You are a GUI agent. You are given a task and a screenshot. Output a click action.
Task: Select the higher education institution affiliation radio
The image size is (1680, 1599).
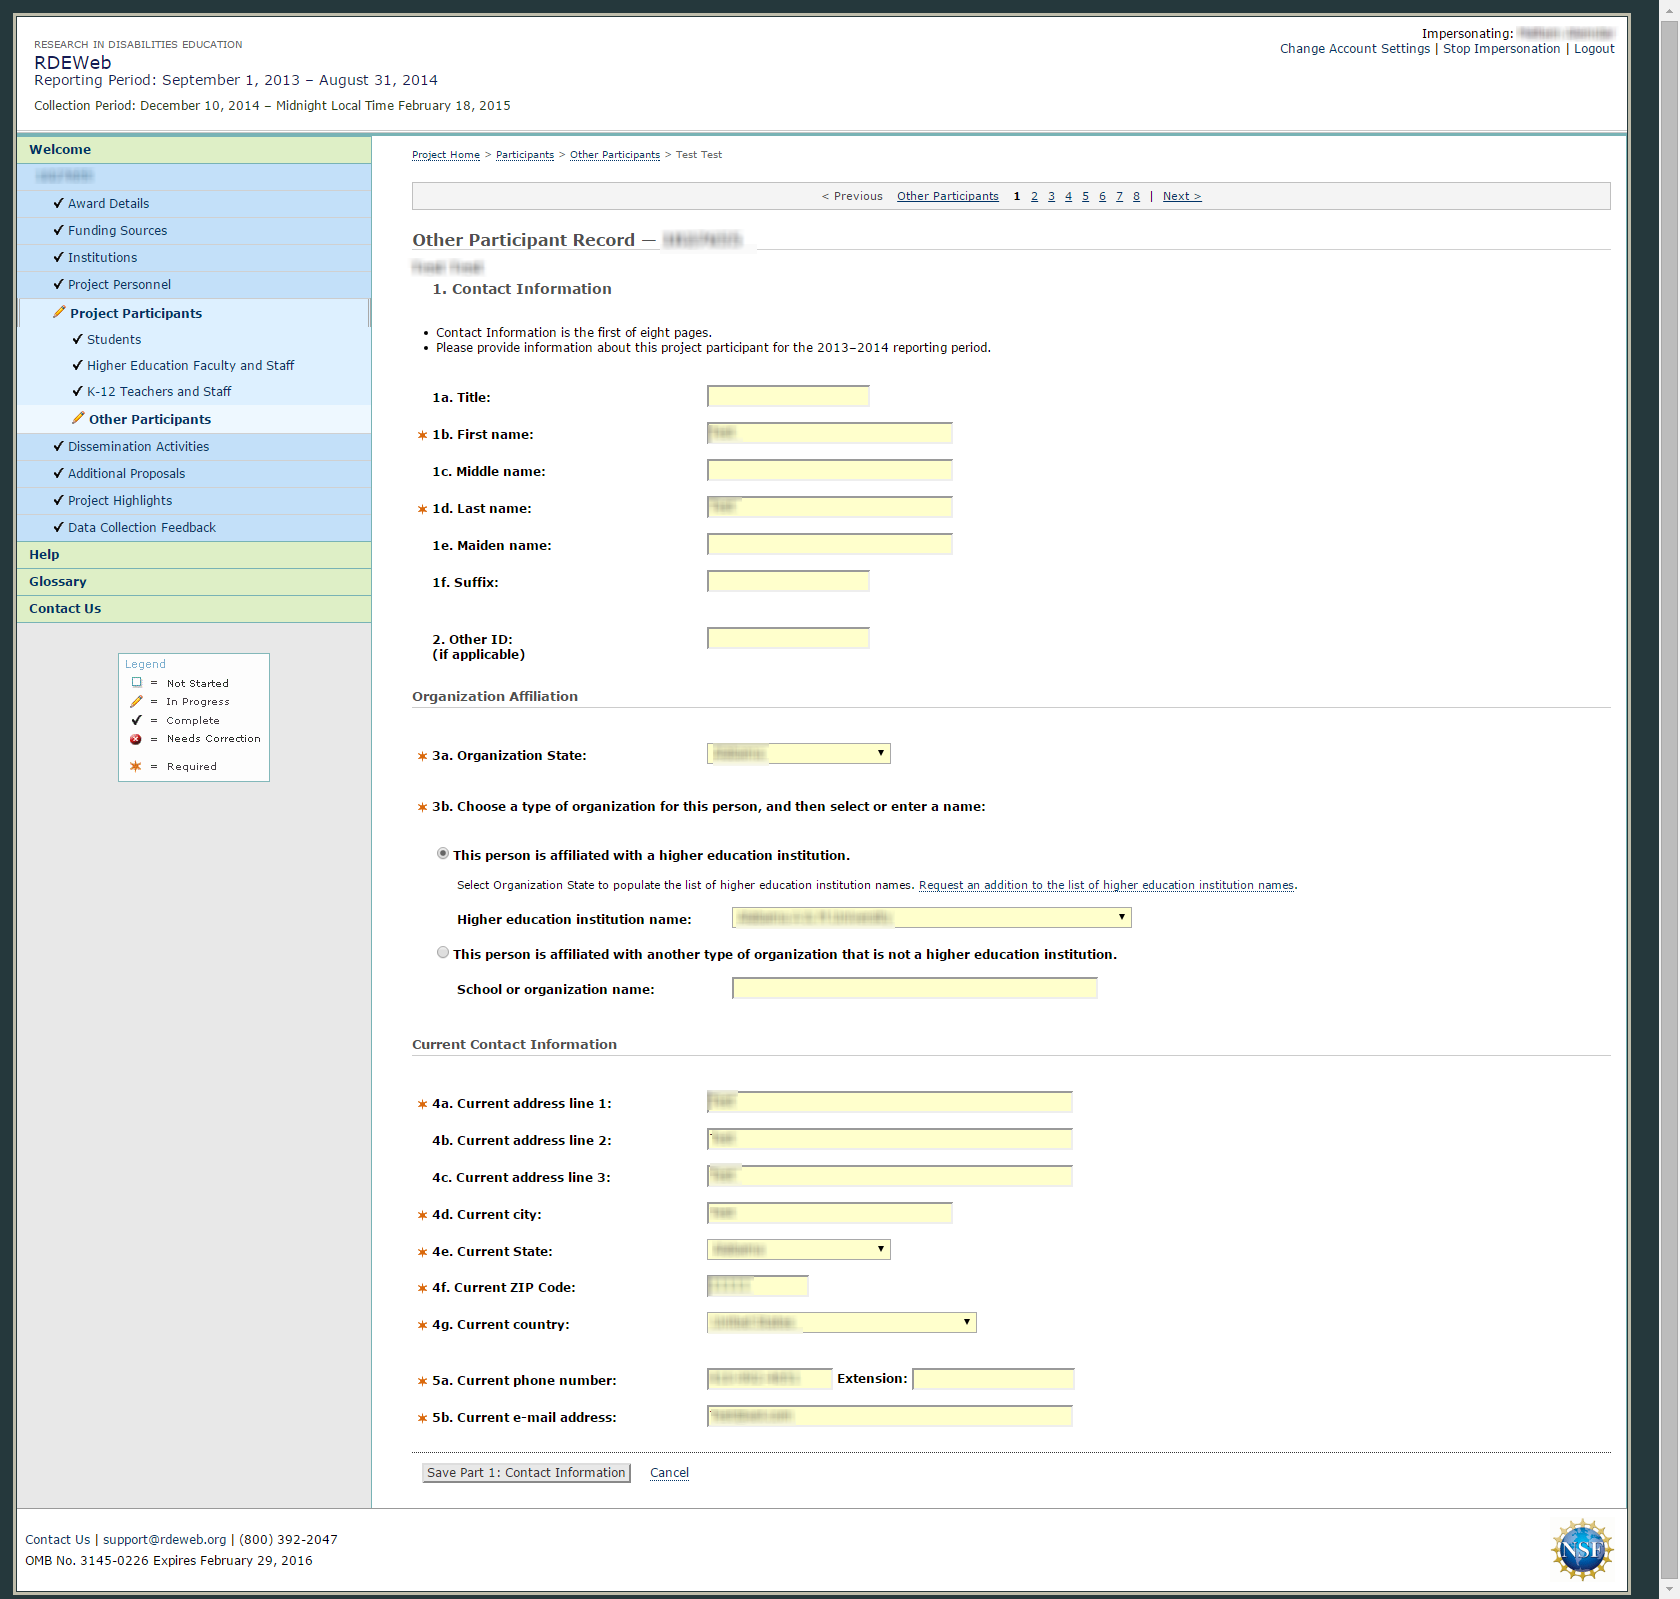pyautogui.click(x=443, y=854)
